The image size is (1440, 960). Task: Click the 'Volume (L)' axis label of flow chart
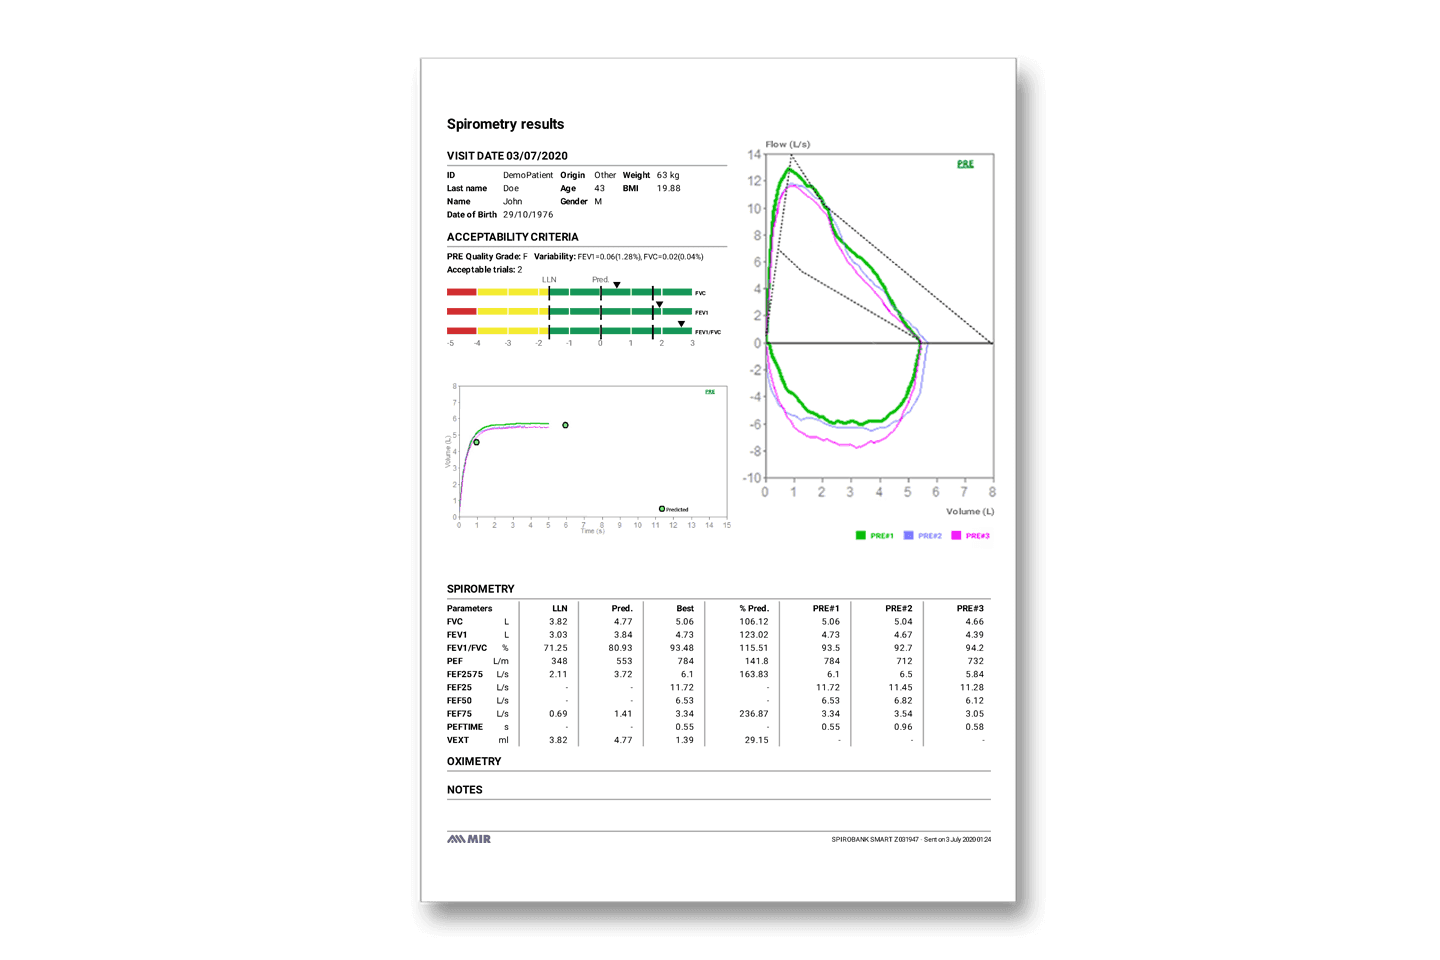point(970,511)
